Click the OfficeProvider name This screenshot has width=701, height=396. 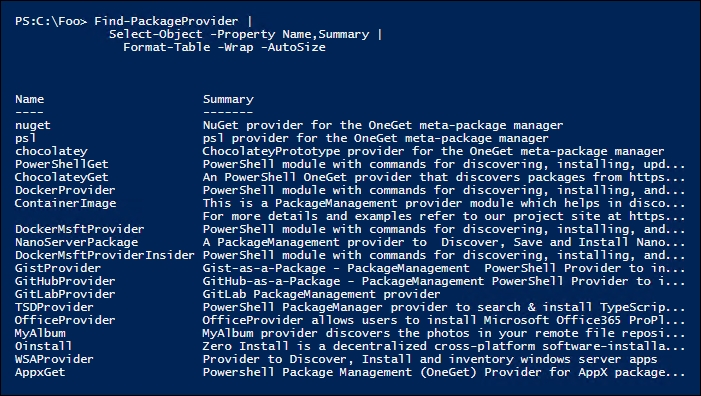click(x=65, y=320)
